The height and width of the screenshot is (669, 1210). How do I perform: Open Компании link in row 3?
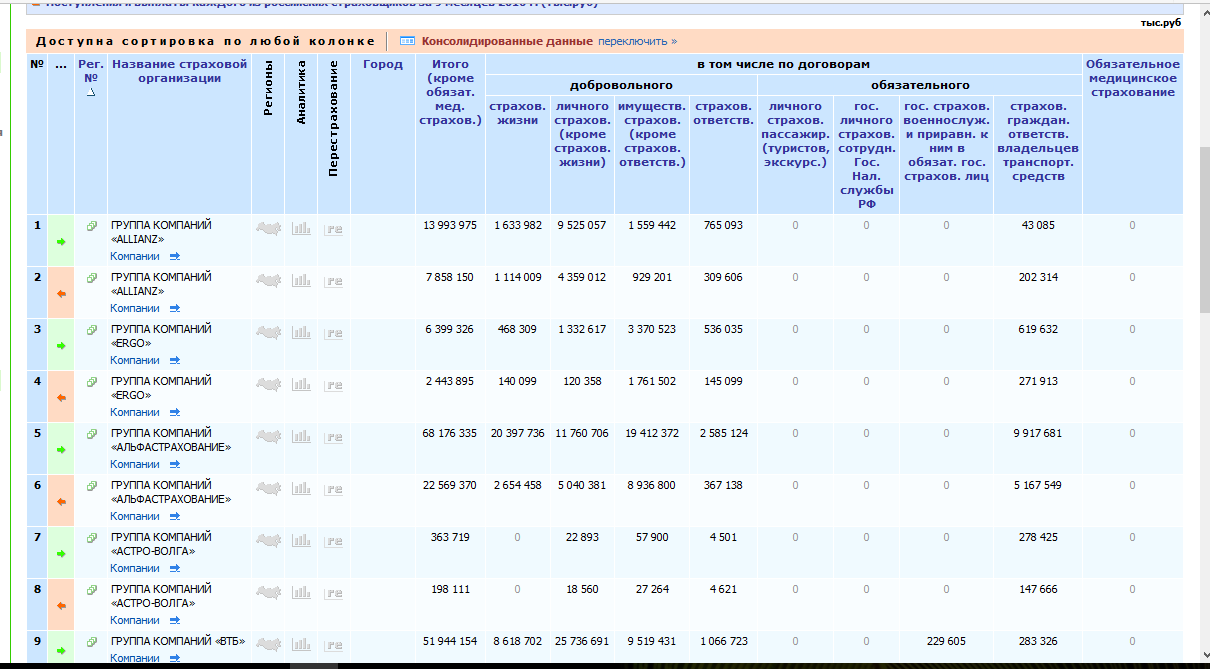pyautogui.click(x=135, y=360)
